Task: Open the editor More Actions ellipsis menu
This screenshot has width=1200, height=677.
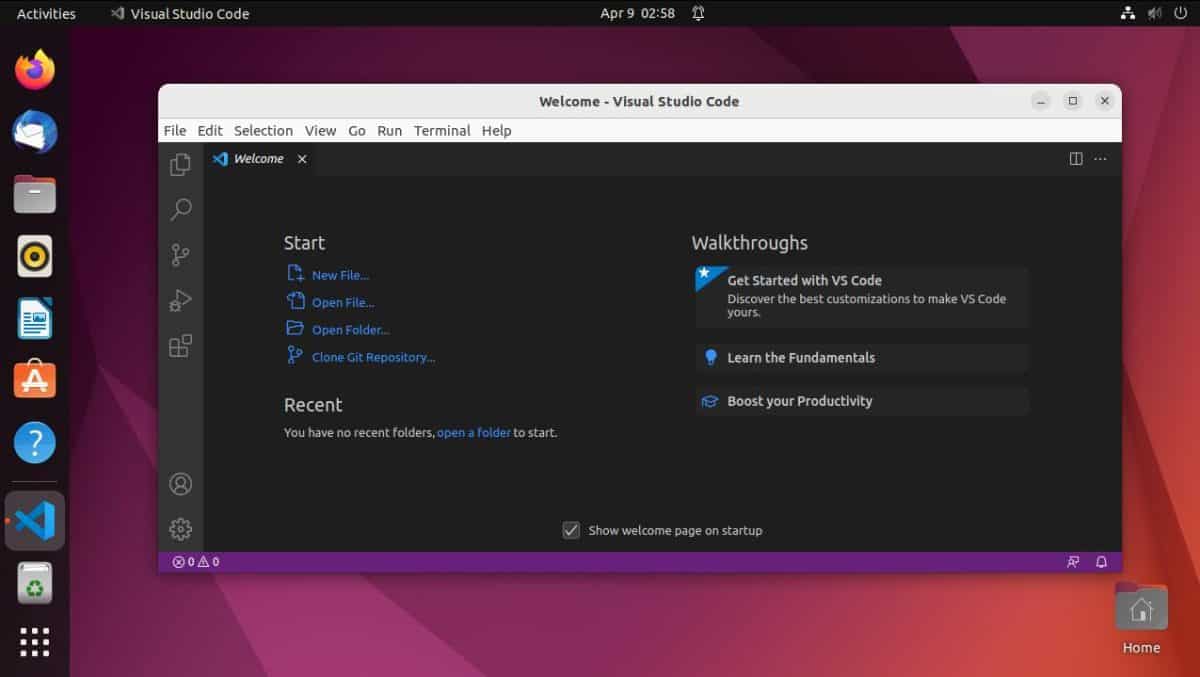Action: [1100, 158]
